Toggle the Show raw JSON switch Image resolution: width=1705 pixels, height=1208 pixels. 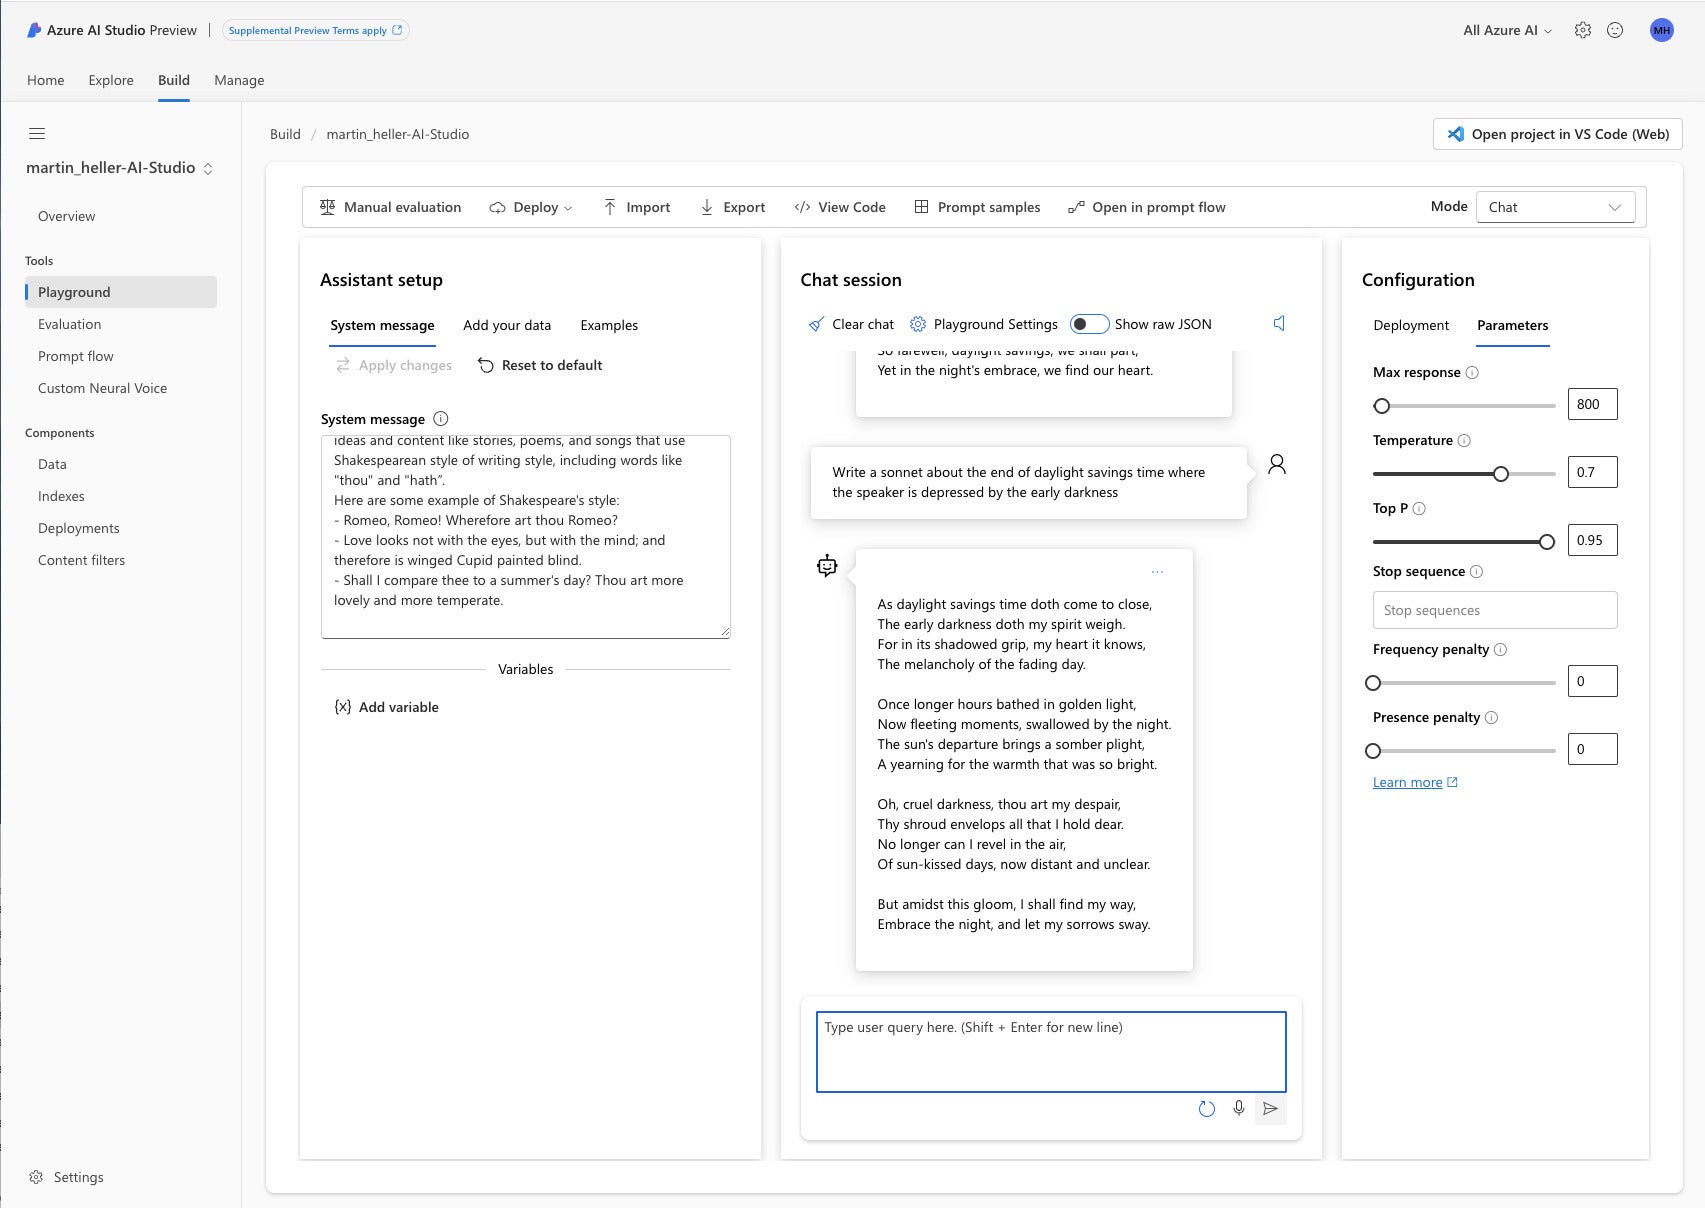click(1089, 324)
